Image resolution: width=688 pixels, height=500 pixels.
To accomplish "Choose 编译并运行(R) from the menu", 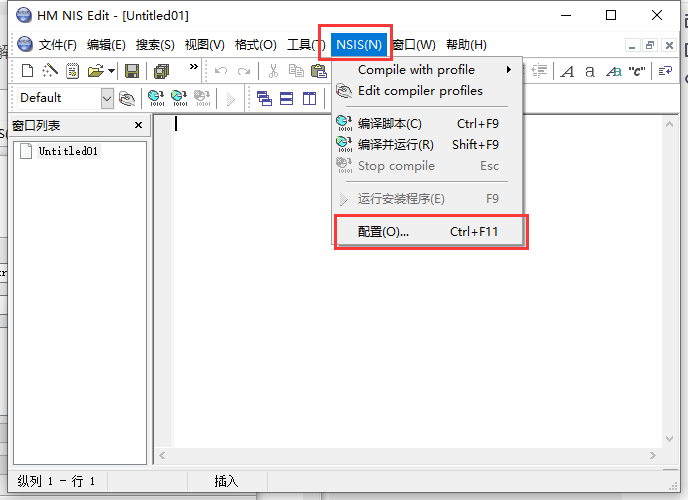I will tap(427, 145).
